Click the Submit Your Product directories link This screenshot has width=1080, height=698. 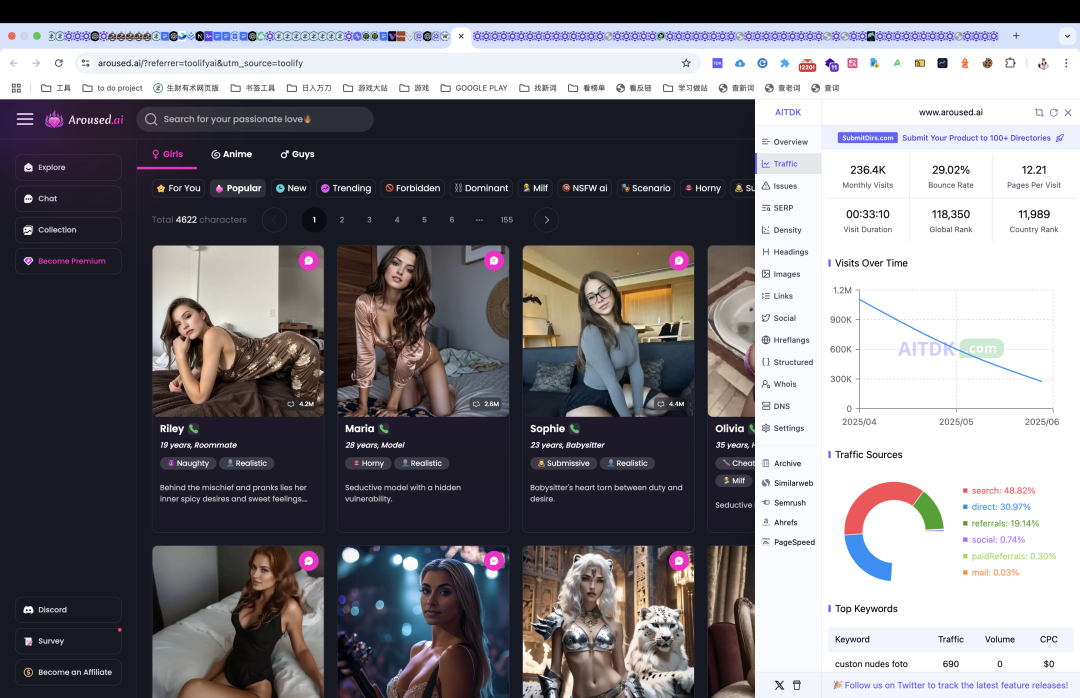pos(976,138)
